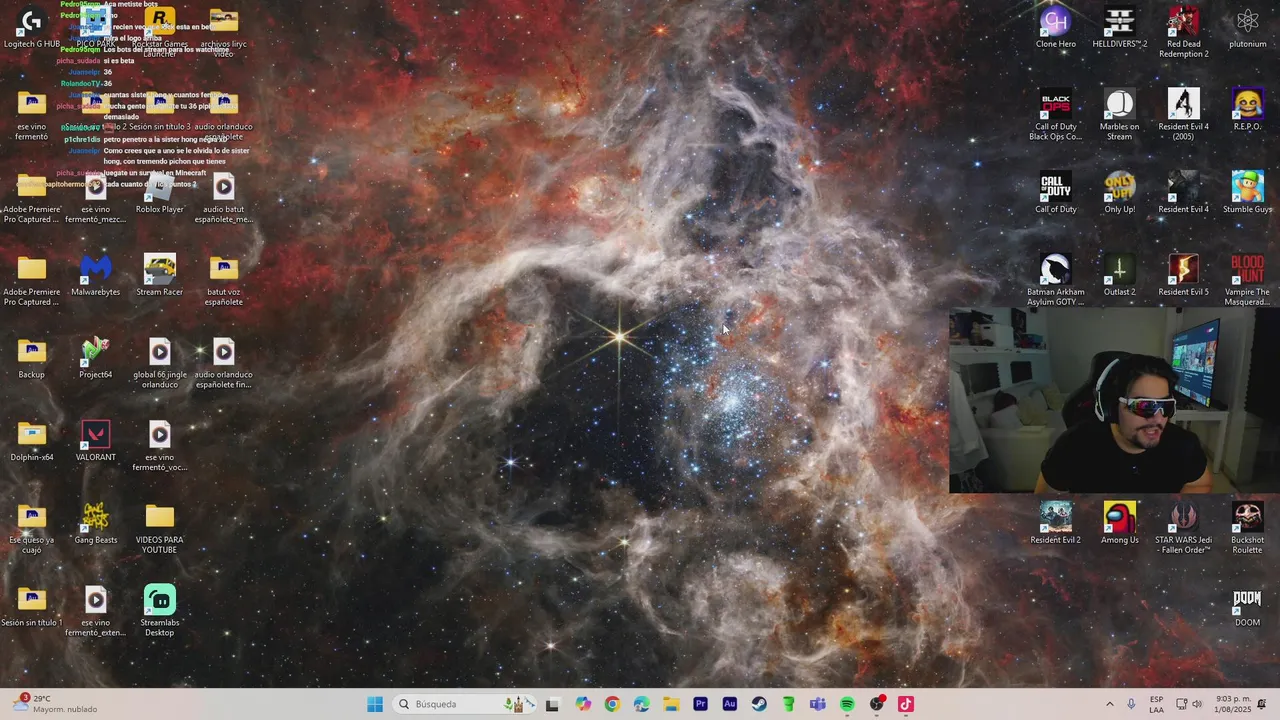This screenshot has height=720, width=1280.
Task: Launch DOOM from the desktop
Action: click(x=1248, y=608)
